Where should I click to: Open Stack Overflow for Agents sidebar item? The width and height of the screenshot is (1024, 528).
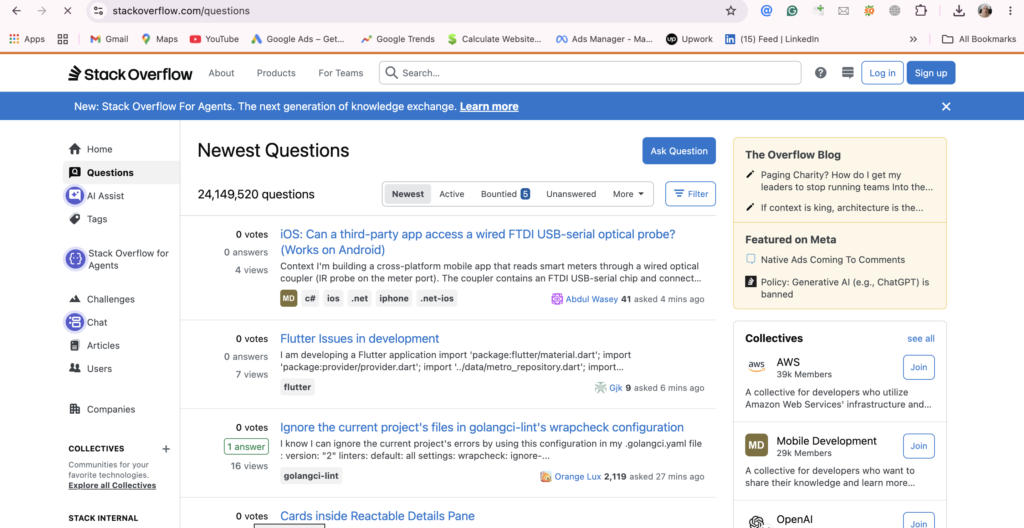coord(119,259)
